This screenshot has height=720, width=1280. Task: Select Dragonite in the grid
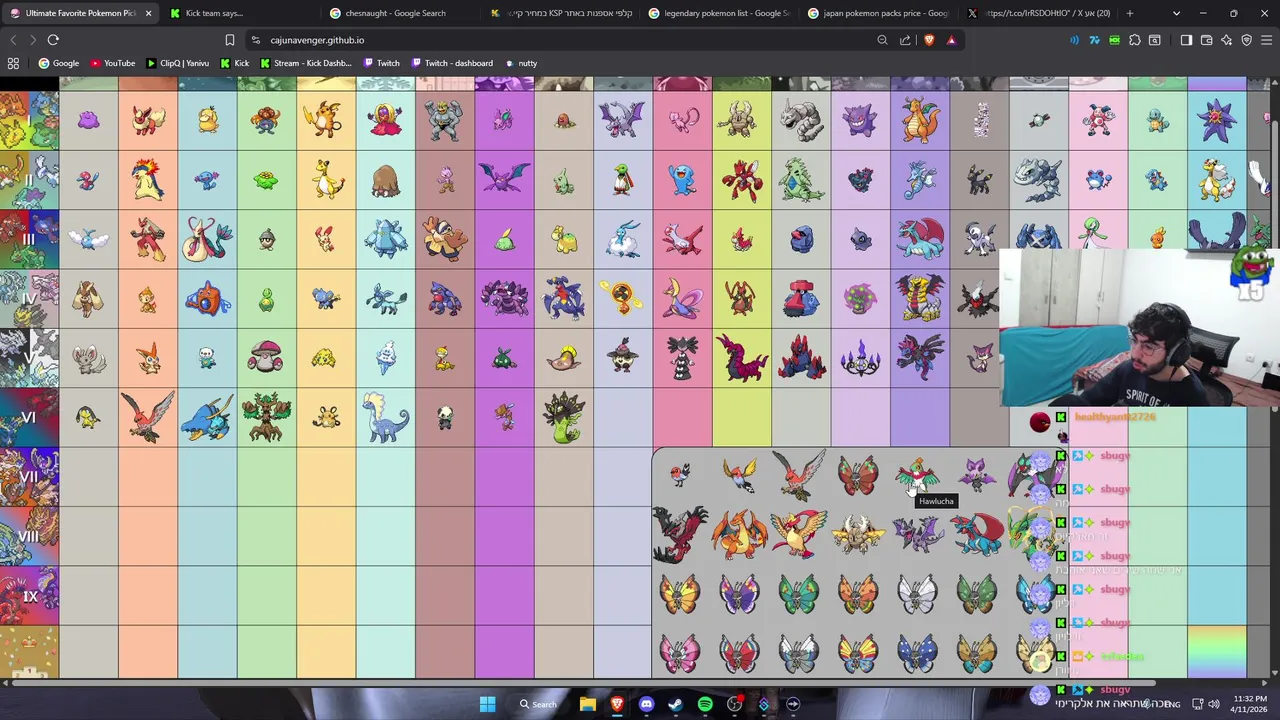920,120
